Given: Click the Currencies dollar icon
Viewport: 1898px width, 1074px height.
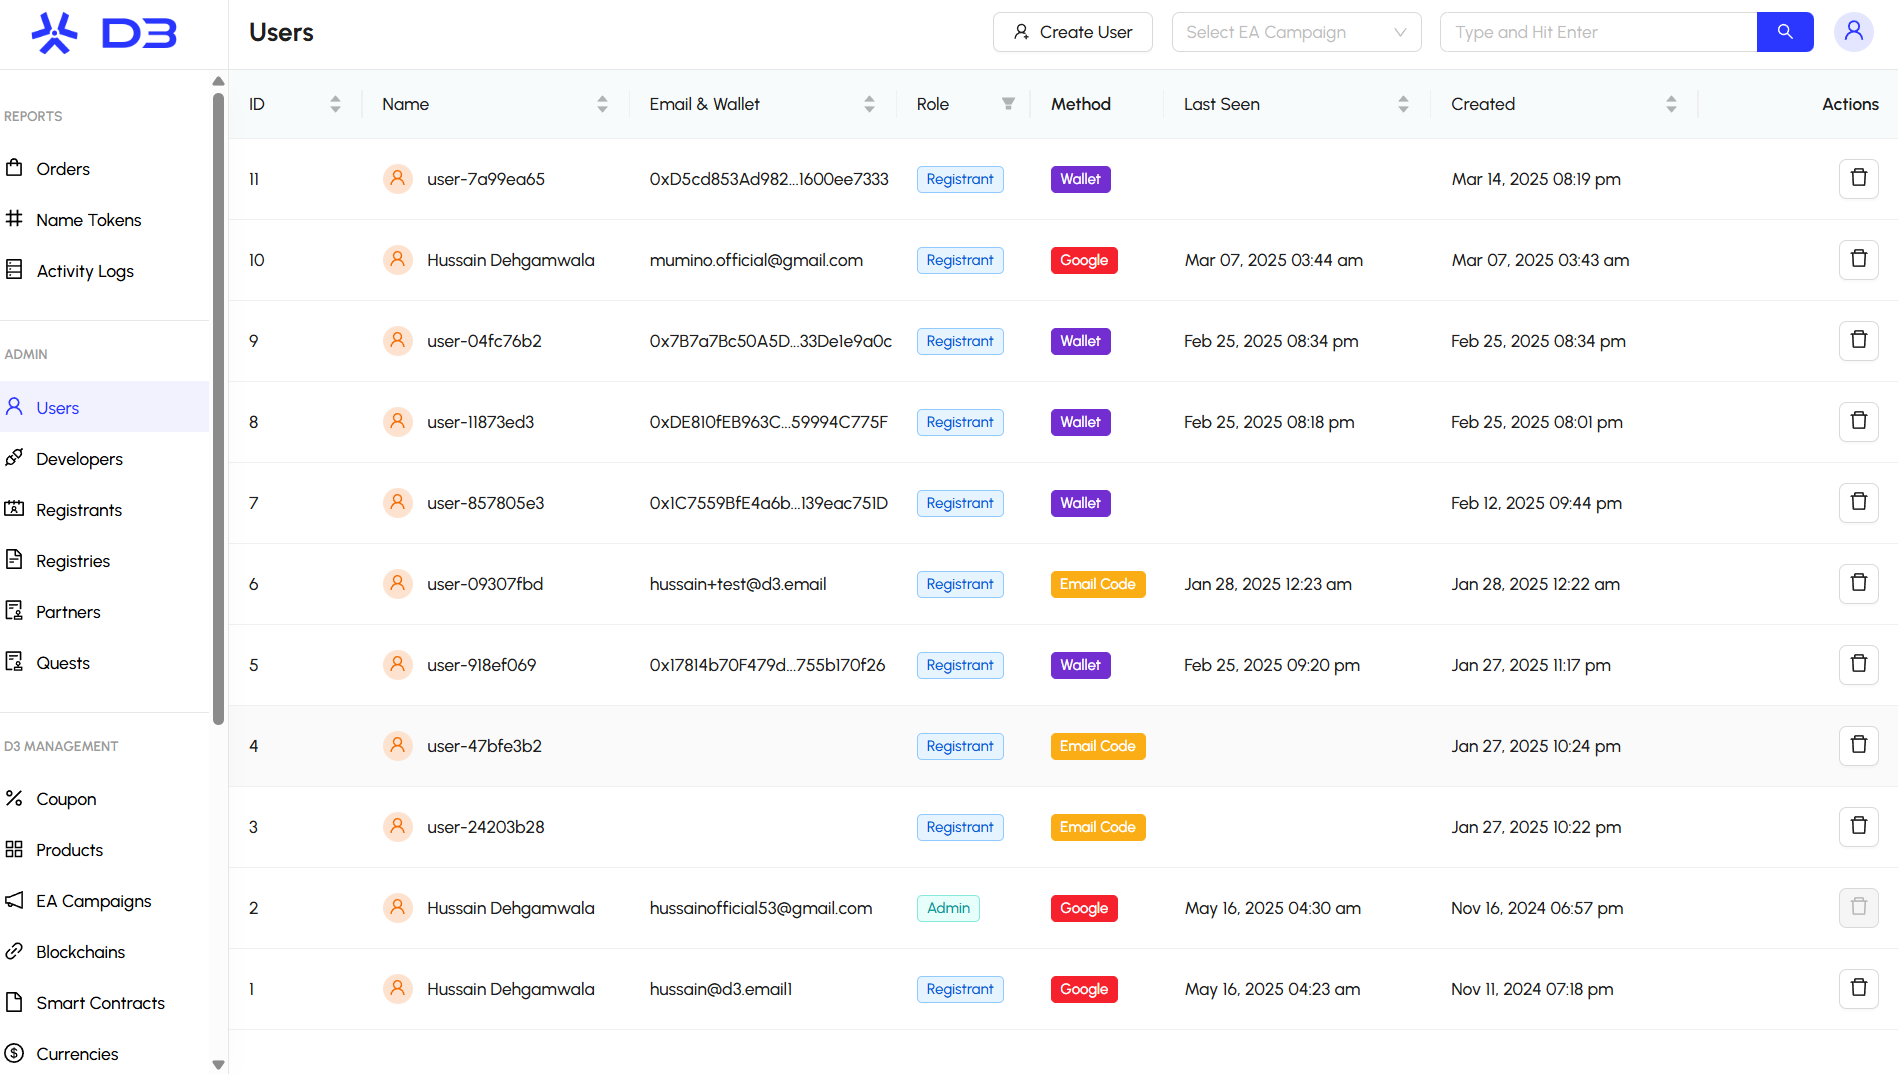Looking at the screenshot, I should 14,1053.
